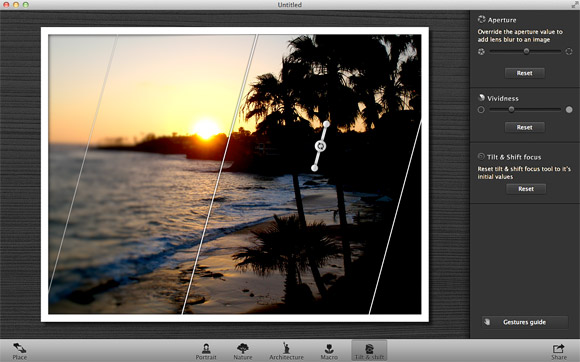Screen dimensions: 580x362
Task: Select the Macro focus mode
Action: pyautogui.click(x=329, y=351)
